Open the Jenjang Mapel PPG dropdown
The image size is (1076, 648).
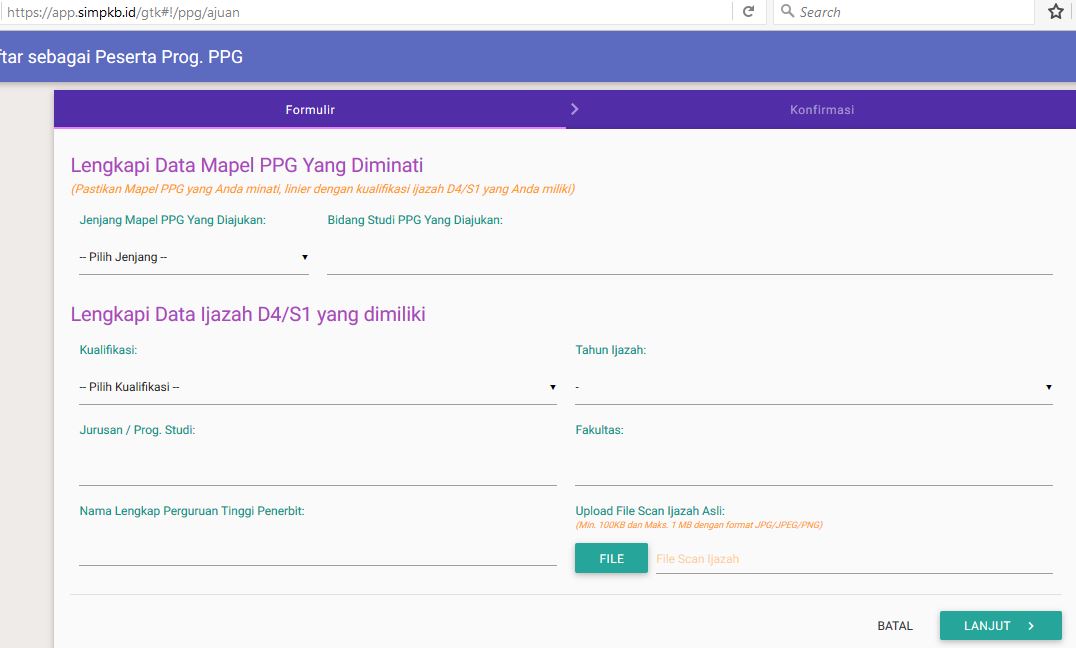pyautogui.click(x=193, y=256)
